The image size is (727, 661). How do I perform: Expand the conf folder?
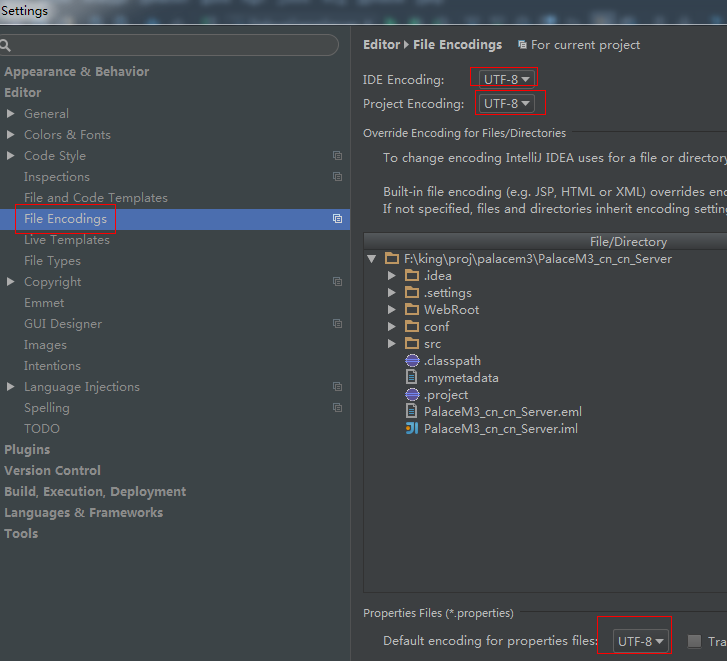[x=392, y=327]
